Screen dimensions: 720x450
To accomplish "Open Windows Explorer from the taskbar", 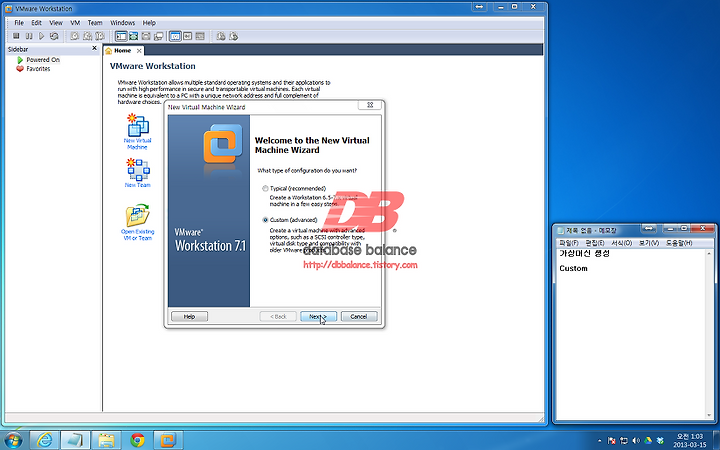I will coord(106,440).
